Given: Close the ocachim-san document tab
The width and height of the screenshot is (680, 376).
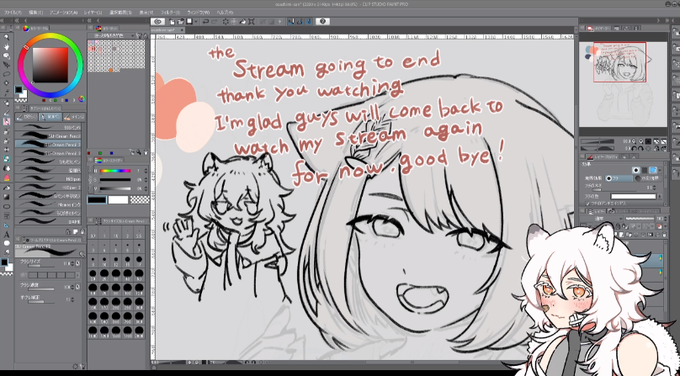Looking at the screenshot, I should [182, 30].
